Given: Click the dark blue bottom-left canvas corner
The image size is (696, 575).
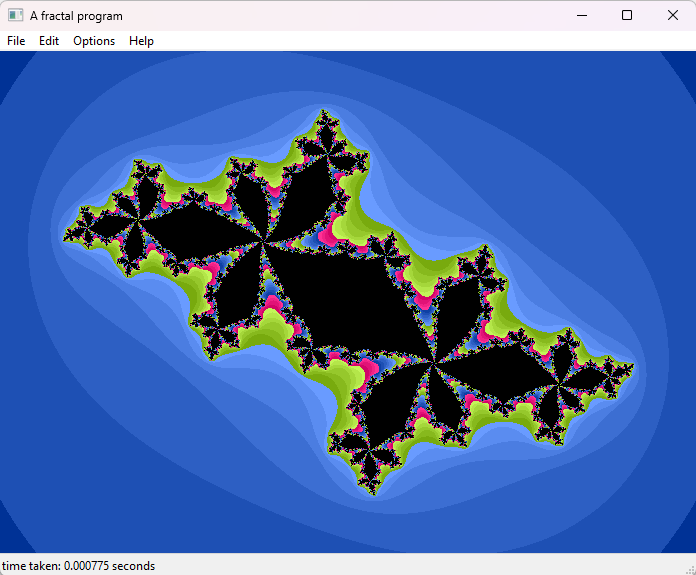Looking at the screenshot, I should tap(8, 544).
